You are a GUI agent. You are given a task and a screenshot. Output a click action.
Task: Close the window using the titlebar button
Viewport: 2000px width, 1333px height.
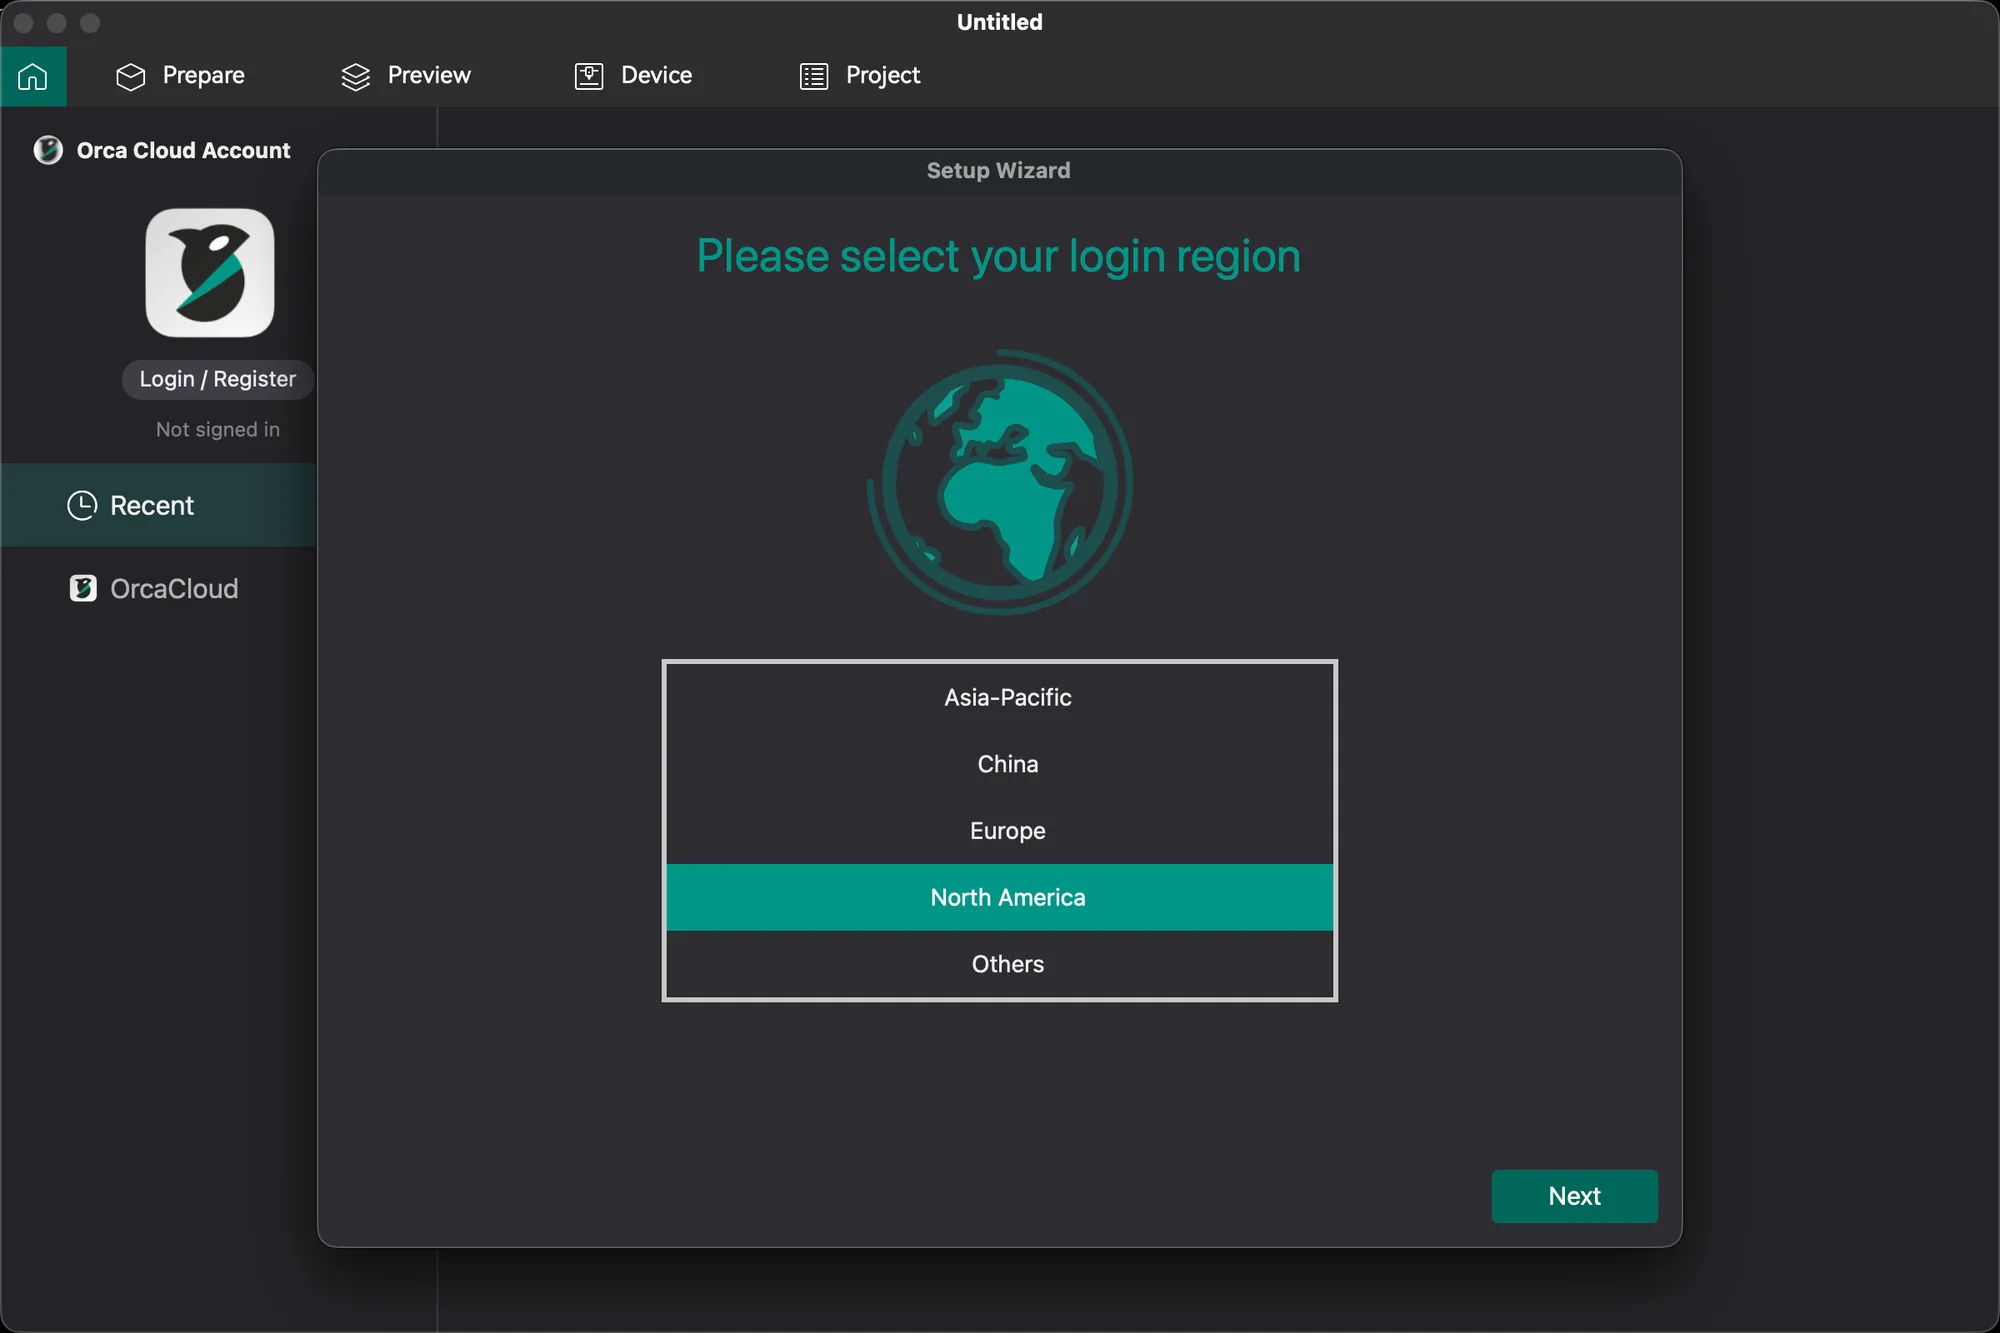click(x=24, y=22)
